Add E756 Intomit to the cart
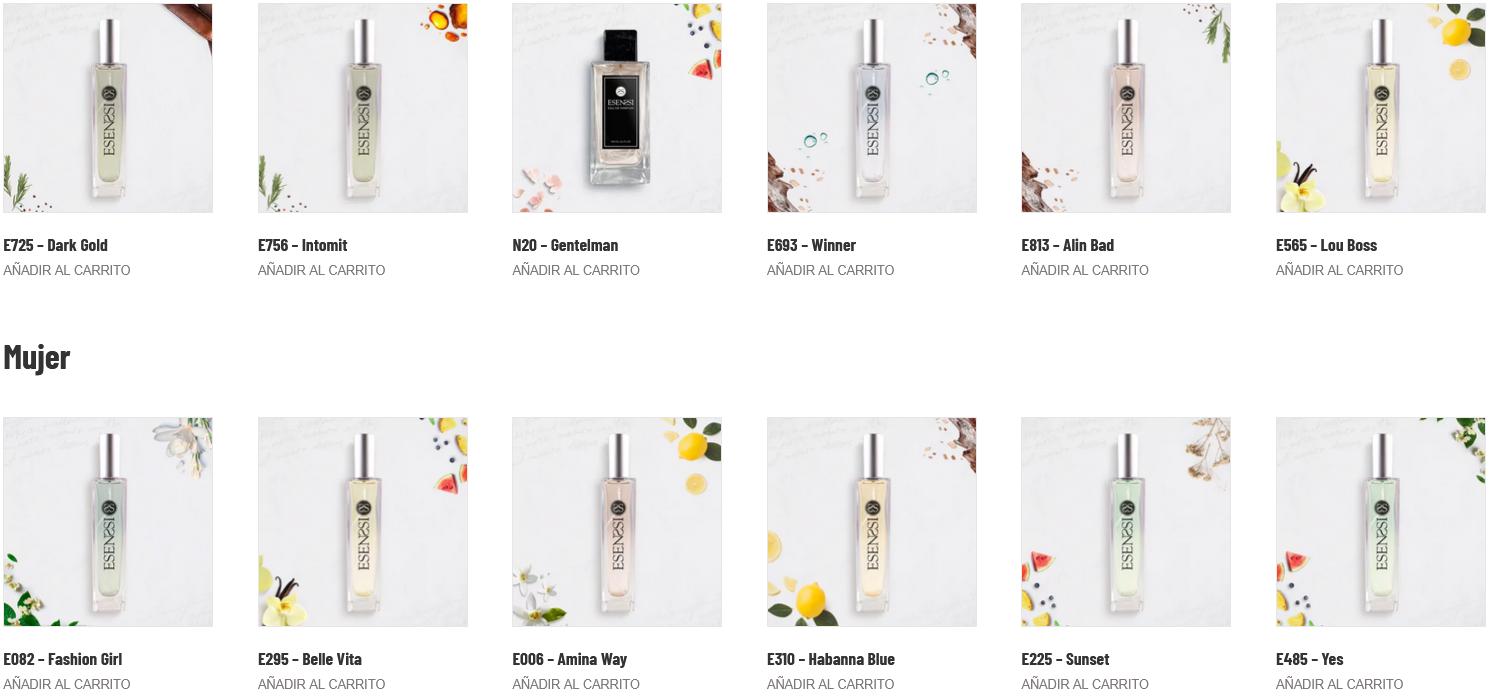 (321, 270)
